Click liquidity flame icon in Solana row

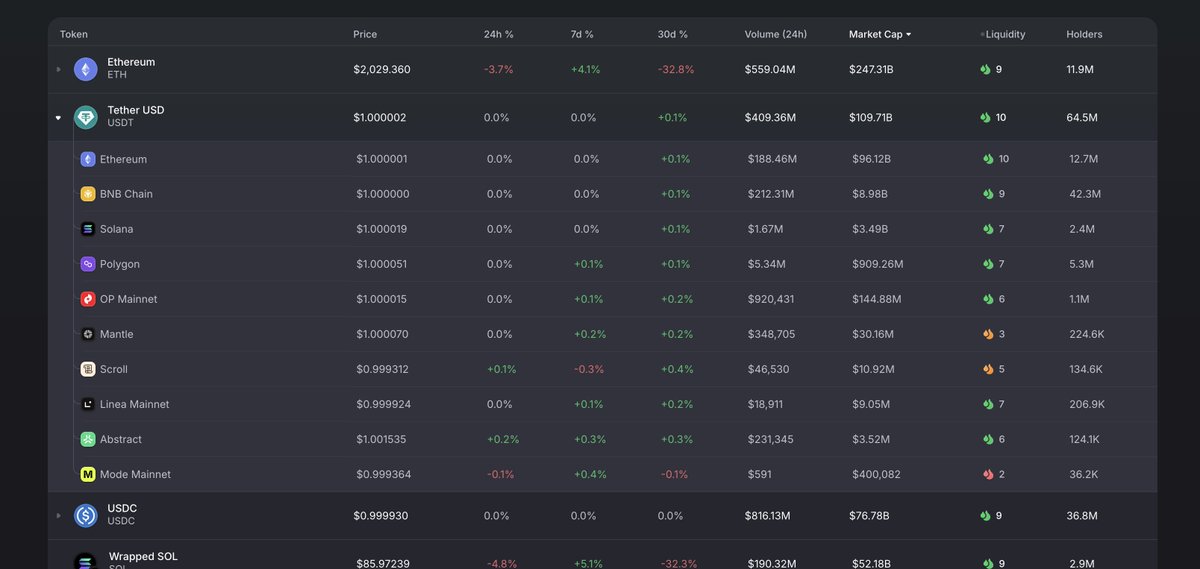988,229
